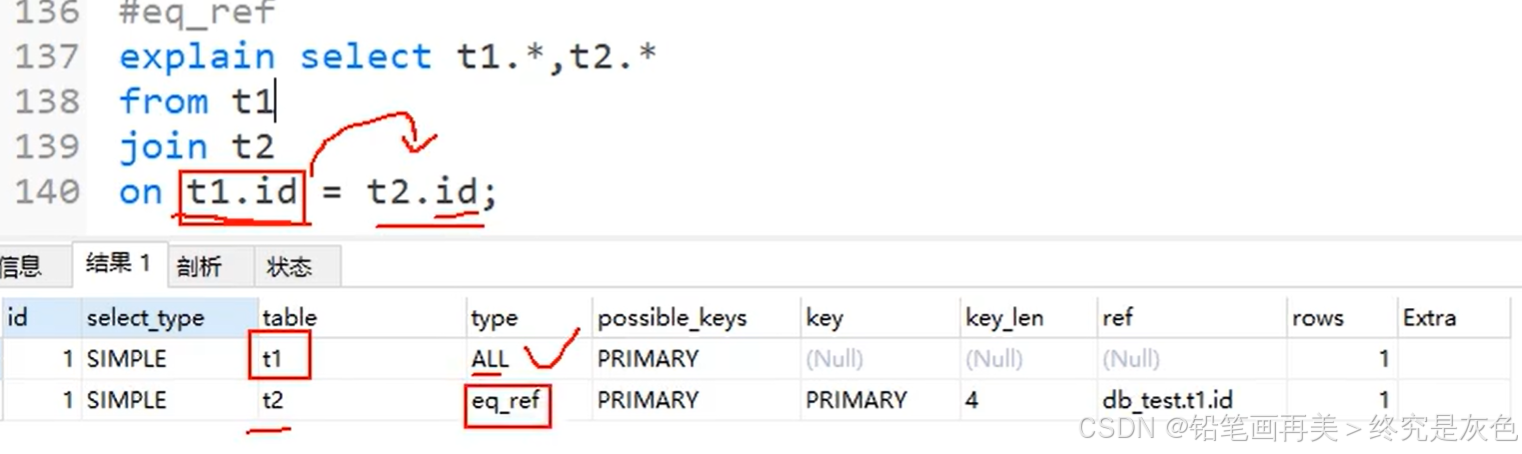Open the 剖析 tab
Screen dimensions: 1522x454
199,266
